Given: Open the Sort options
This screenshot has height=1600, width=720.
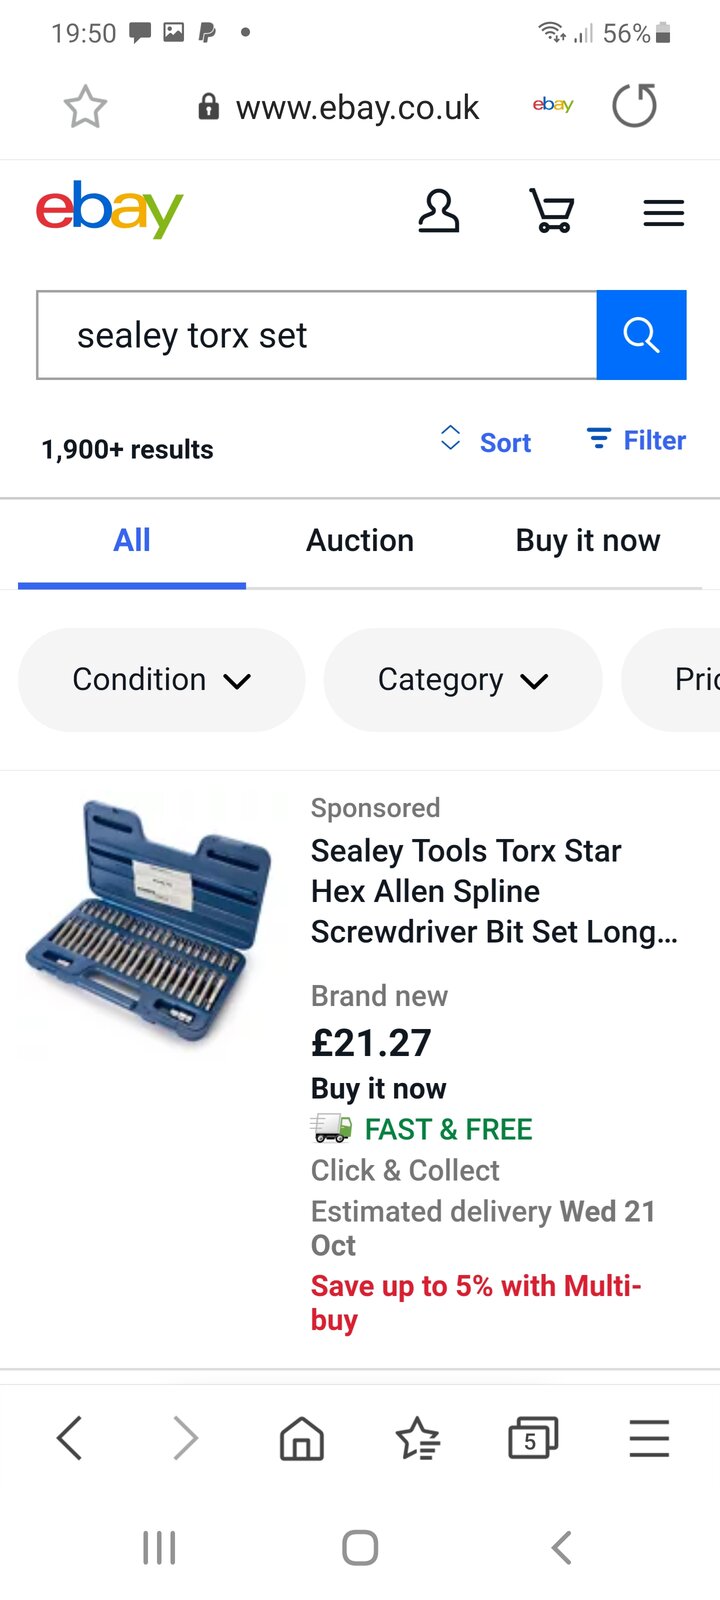Looking at the screenshot, I should [x=486, y=442].
